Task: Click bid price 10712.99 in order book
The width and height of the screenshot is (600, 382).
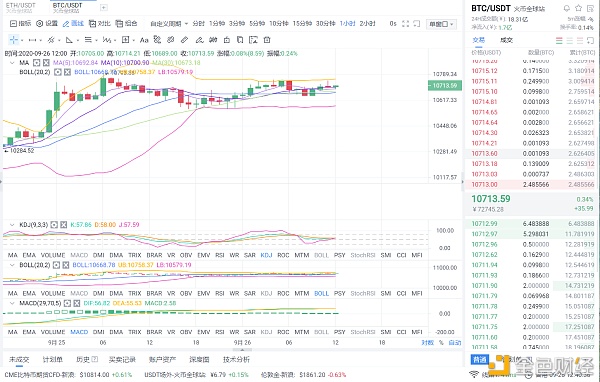Action: click(484, 224)
